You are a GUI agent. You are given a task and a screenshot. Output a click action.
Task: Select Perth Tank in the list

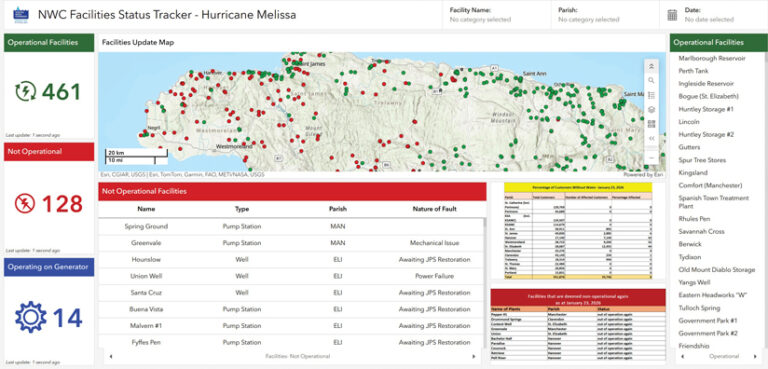coord(693,71)
